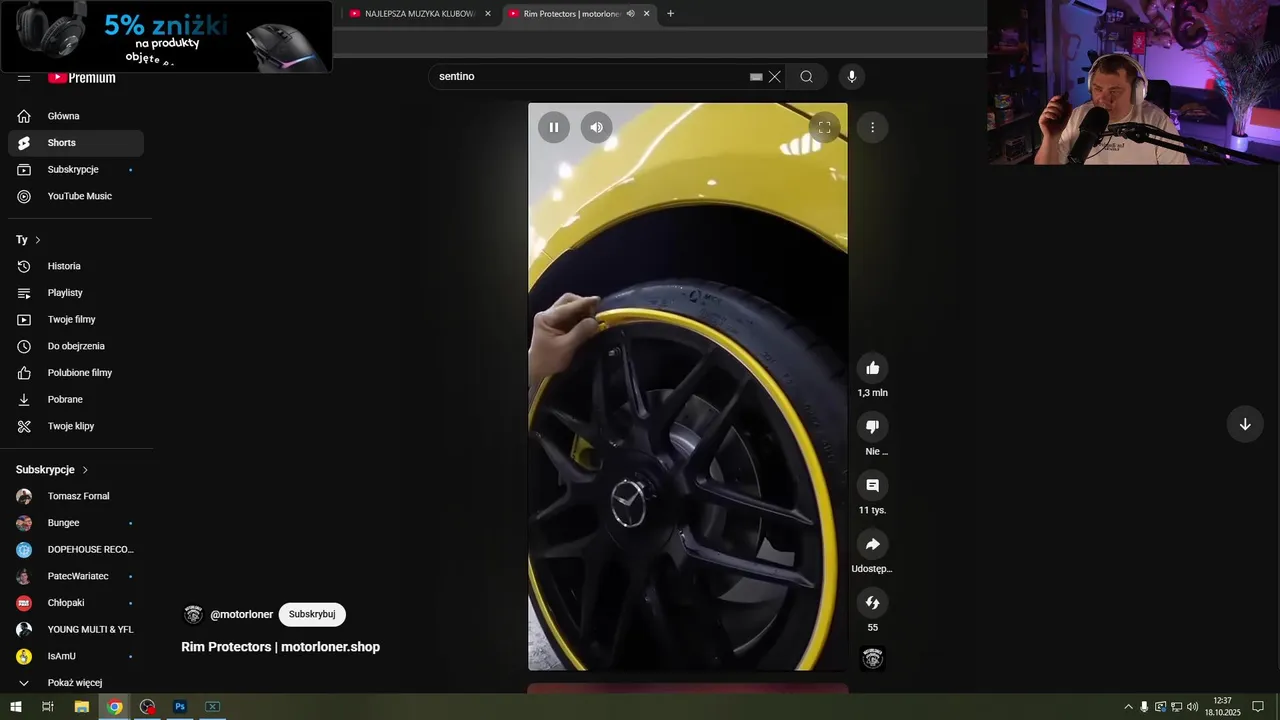The image size is (1280, 720).
Task: Subscribe with the Subskrybuj button
Action: [312, 615]
